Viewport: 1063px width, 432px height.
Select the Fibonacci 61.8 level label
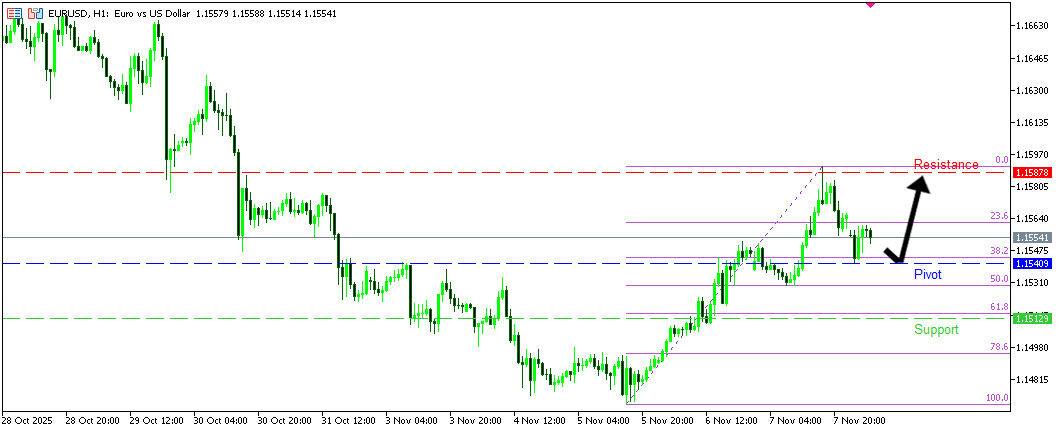click(x=998, y=307)
